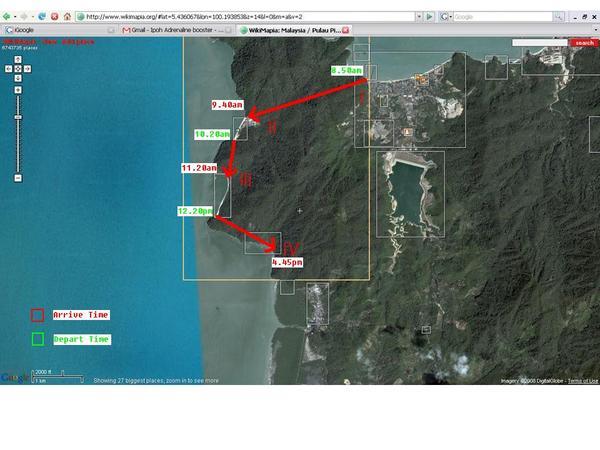The image size is (600, 450).
Task: Click the Google search engine icon
Action: point(444,16)
